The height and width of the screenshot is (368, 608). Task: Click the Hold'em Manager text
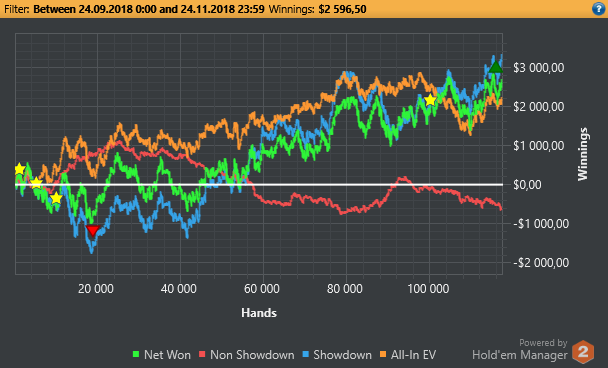pos(520,355)
